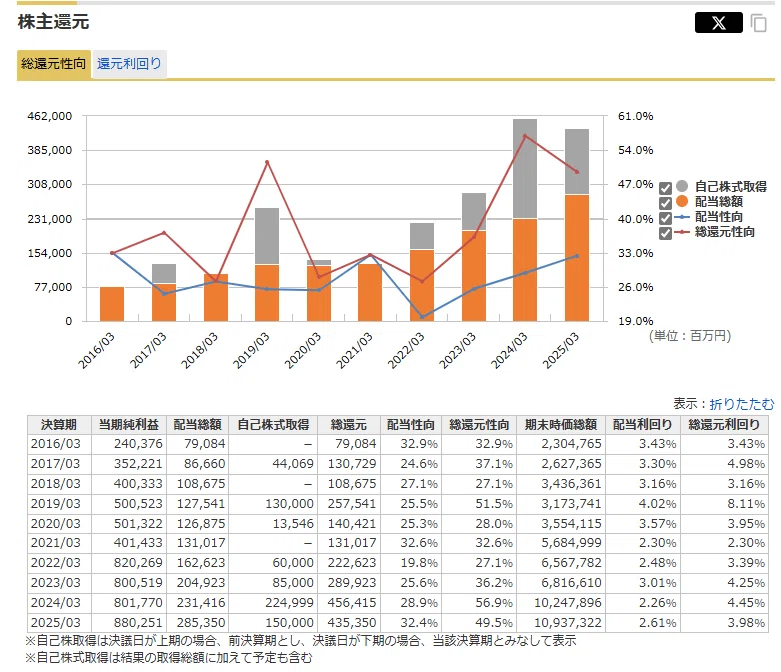Click the 株主還元 section heading
The width and height of the screenshot is (781, 672).
point(53,22)
